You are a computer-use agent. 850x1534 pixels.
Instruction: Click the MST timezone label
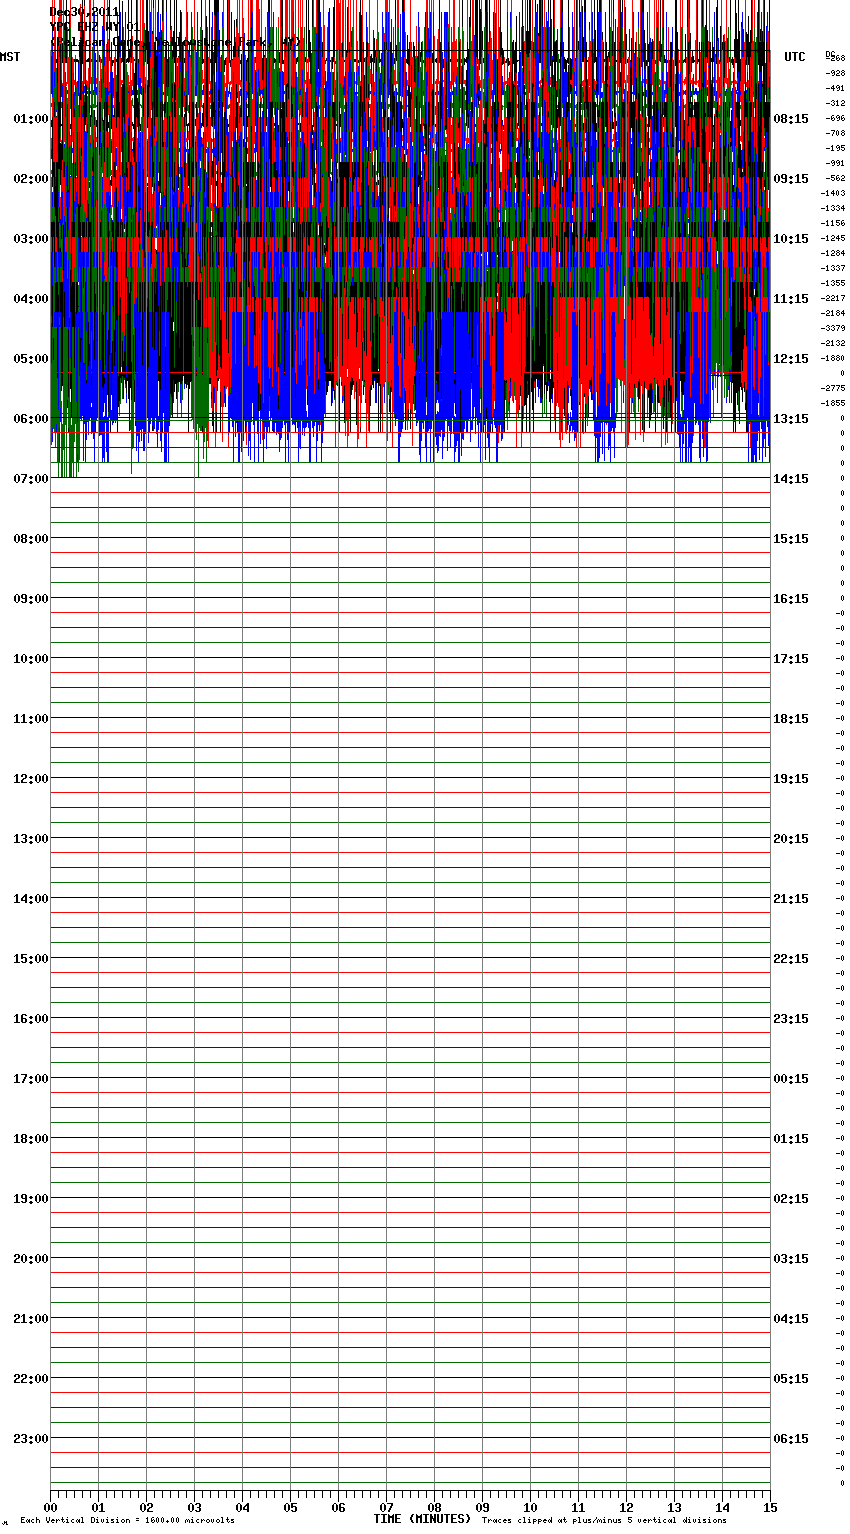point(10,57)
